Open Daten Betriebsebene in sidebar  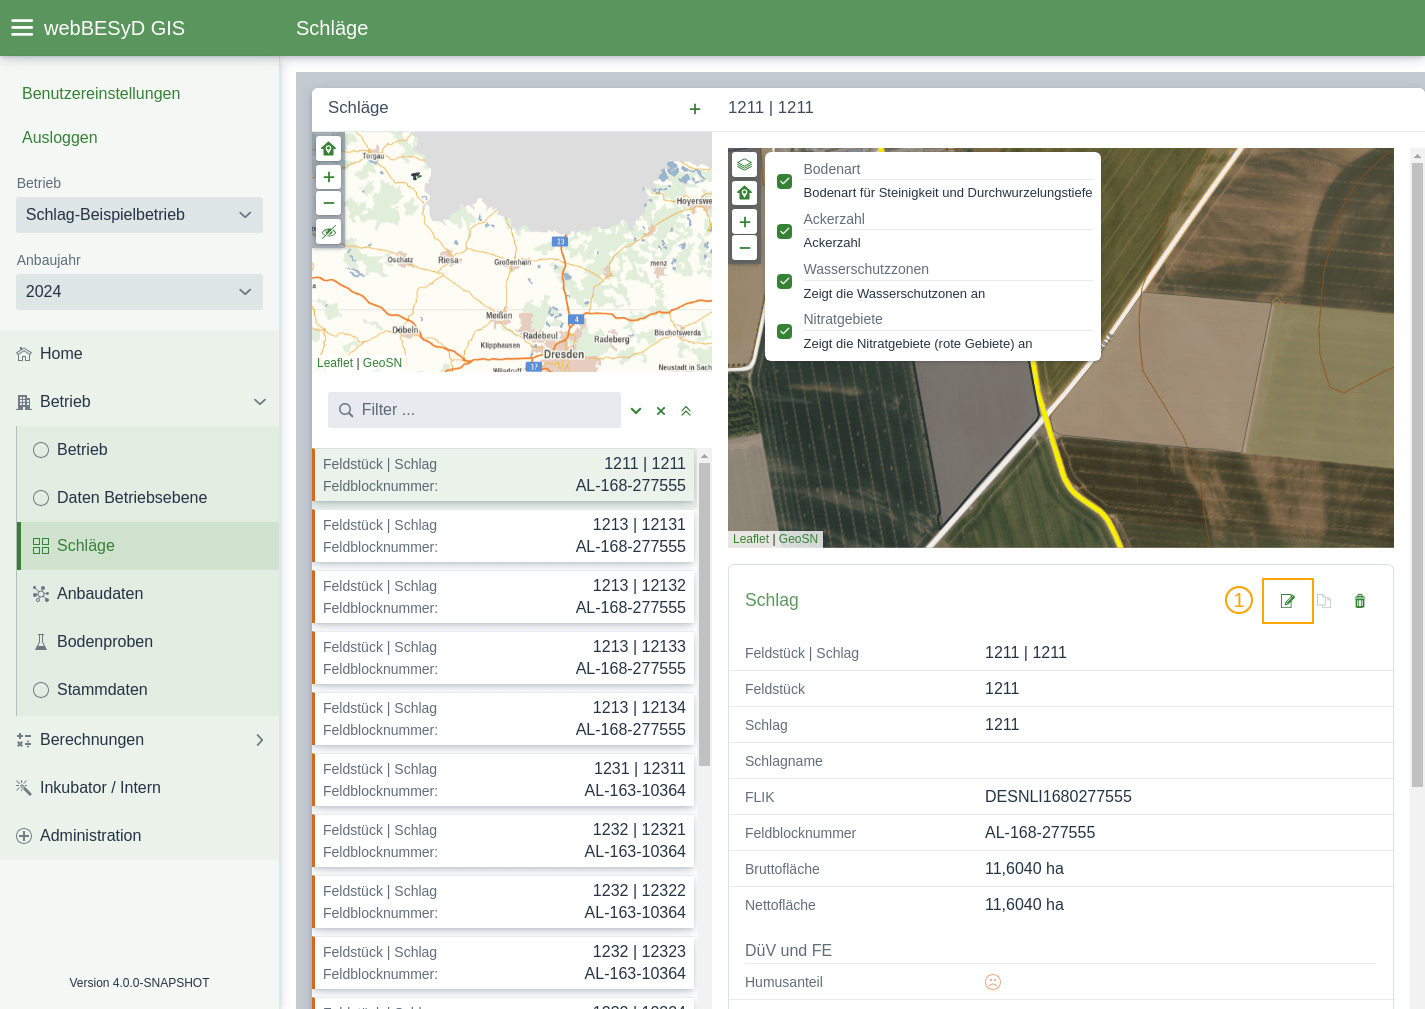tap(148, 498)
